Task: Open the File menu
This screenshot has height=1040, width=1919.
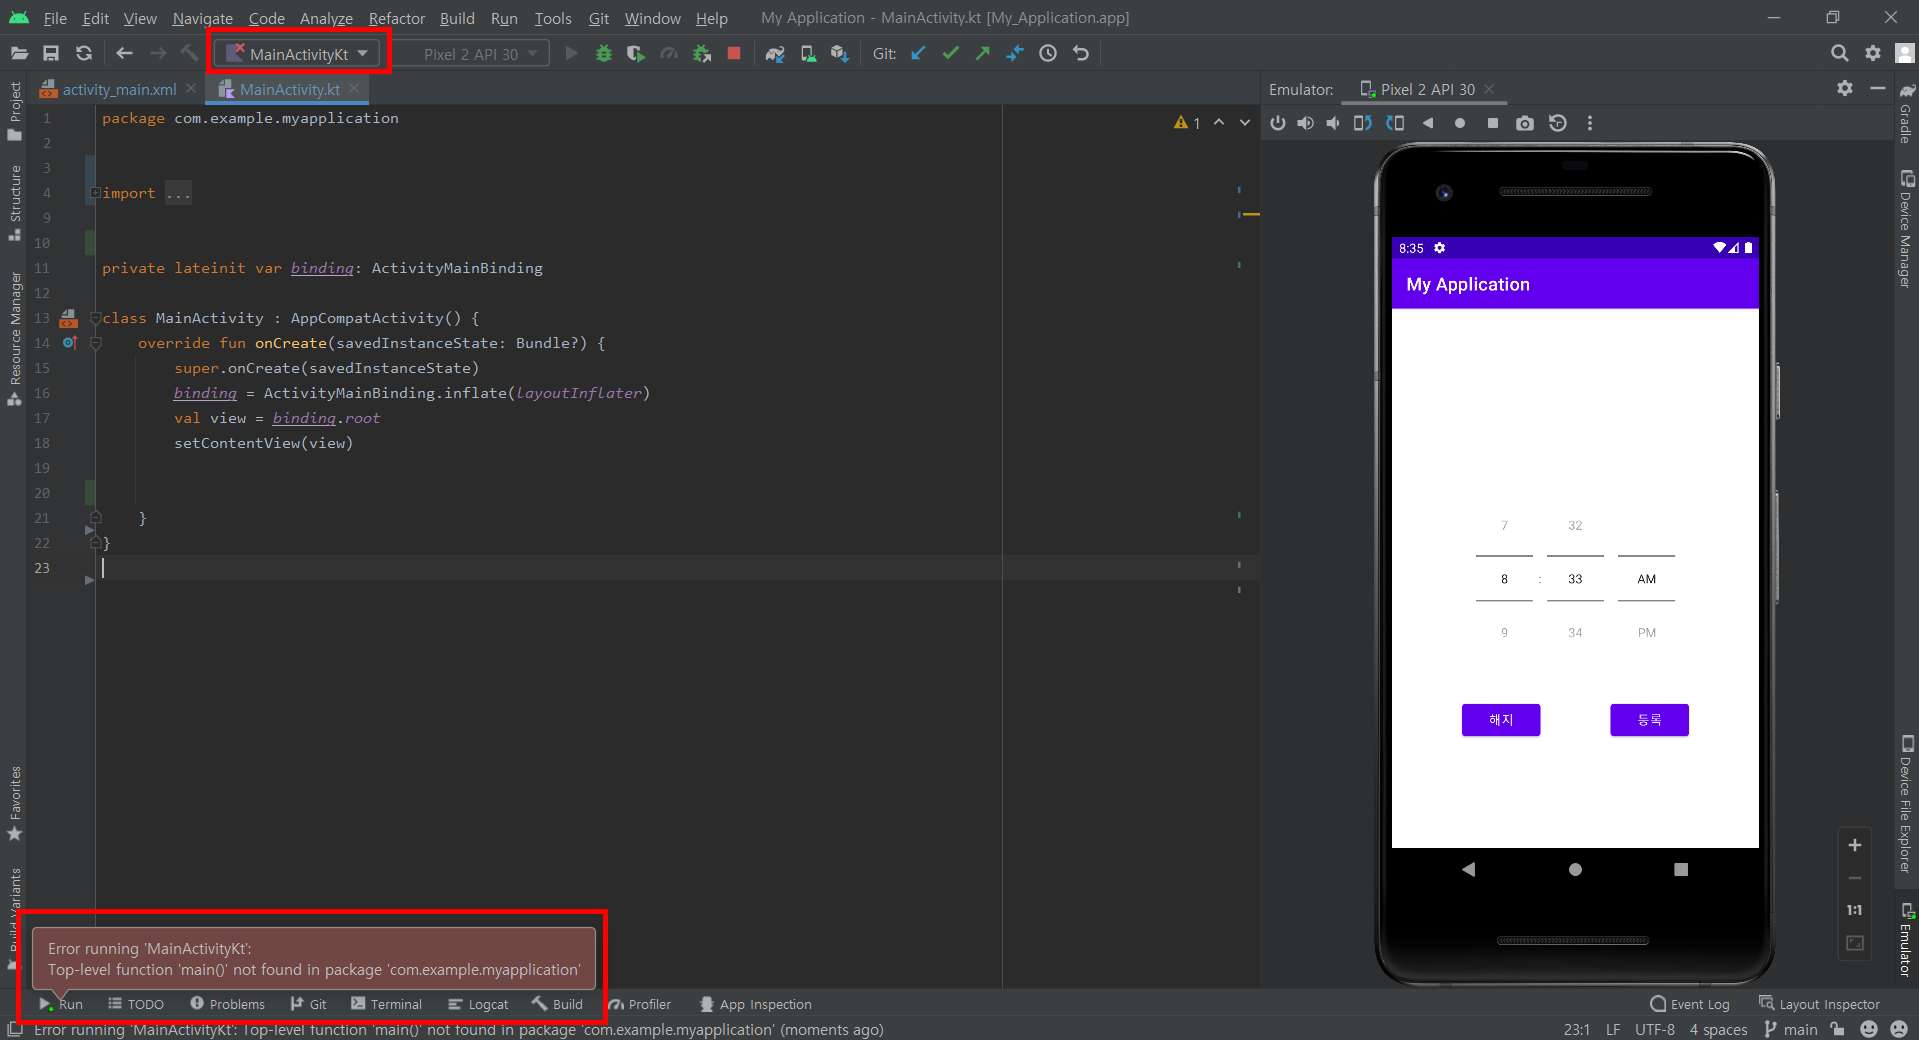Action: [x=55, y=18]
